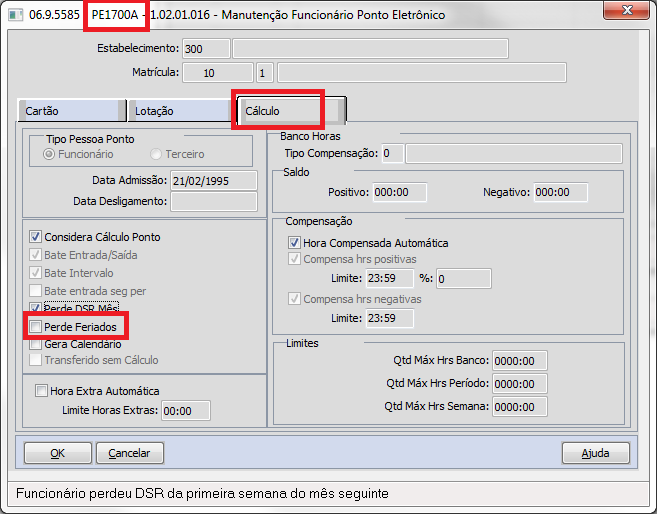Click the Saldo Positivo field
The width and height of the screenshot is (657, 514).
[x=400, y=192]
